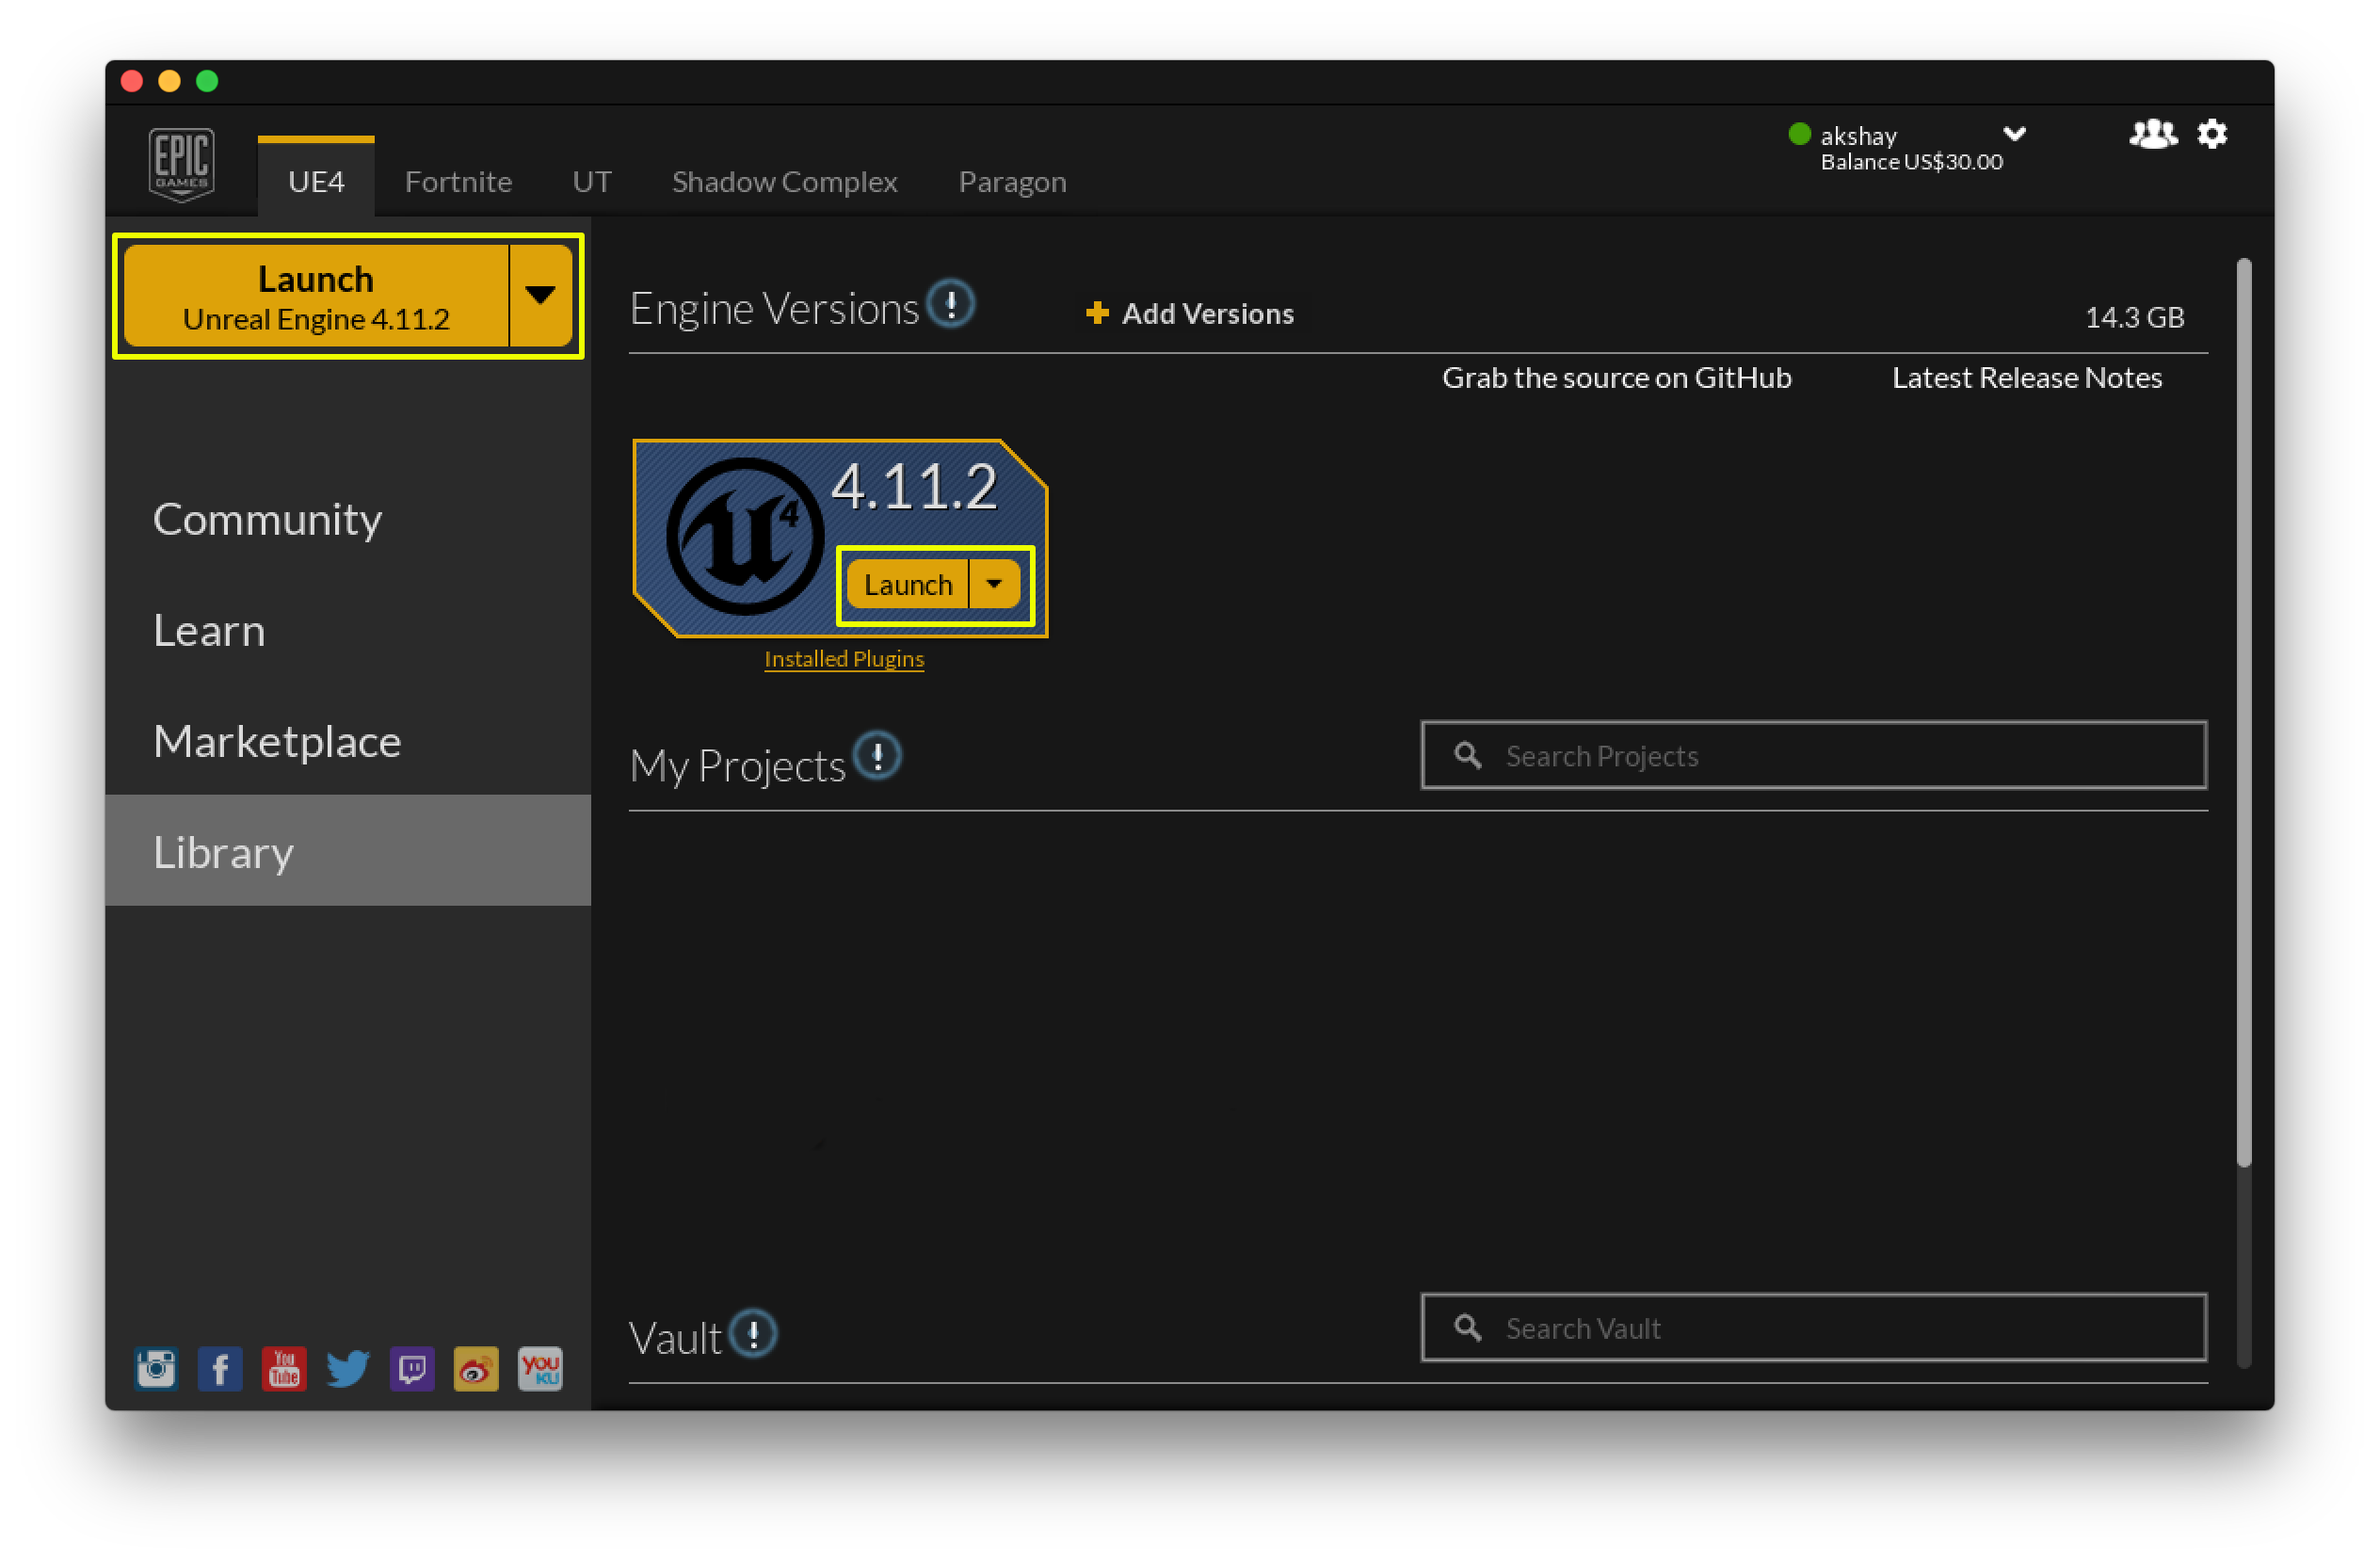Open the Marketplace sidebar section
2380x1561 pixels.
click(277, 742)
